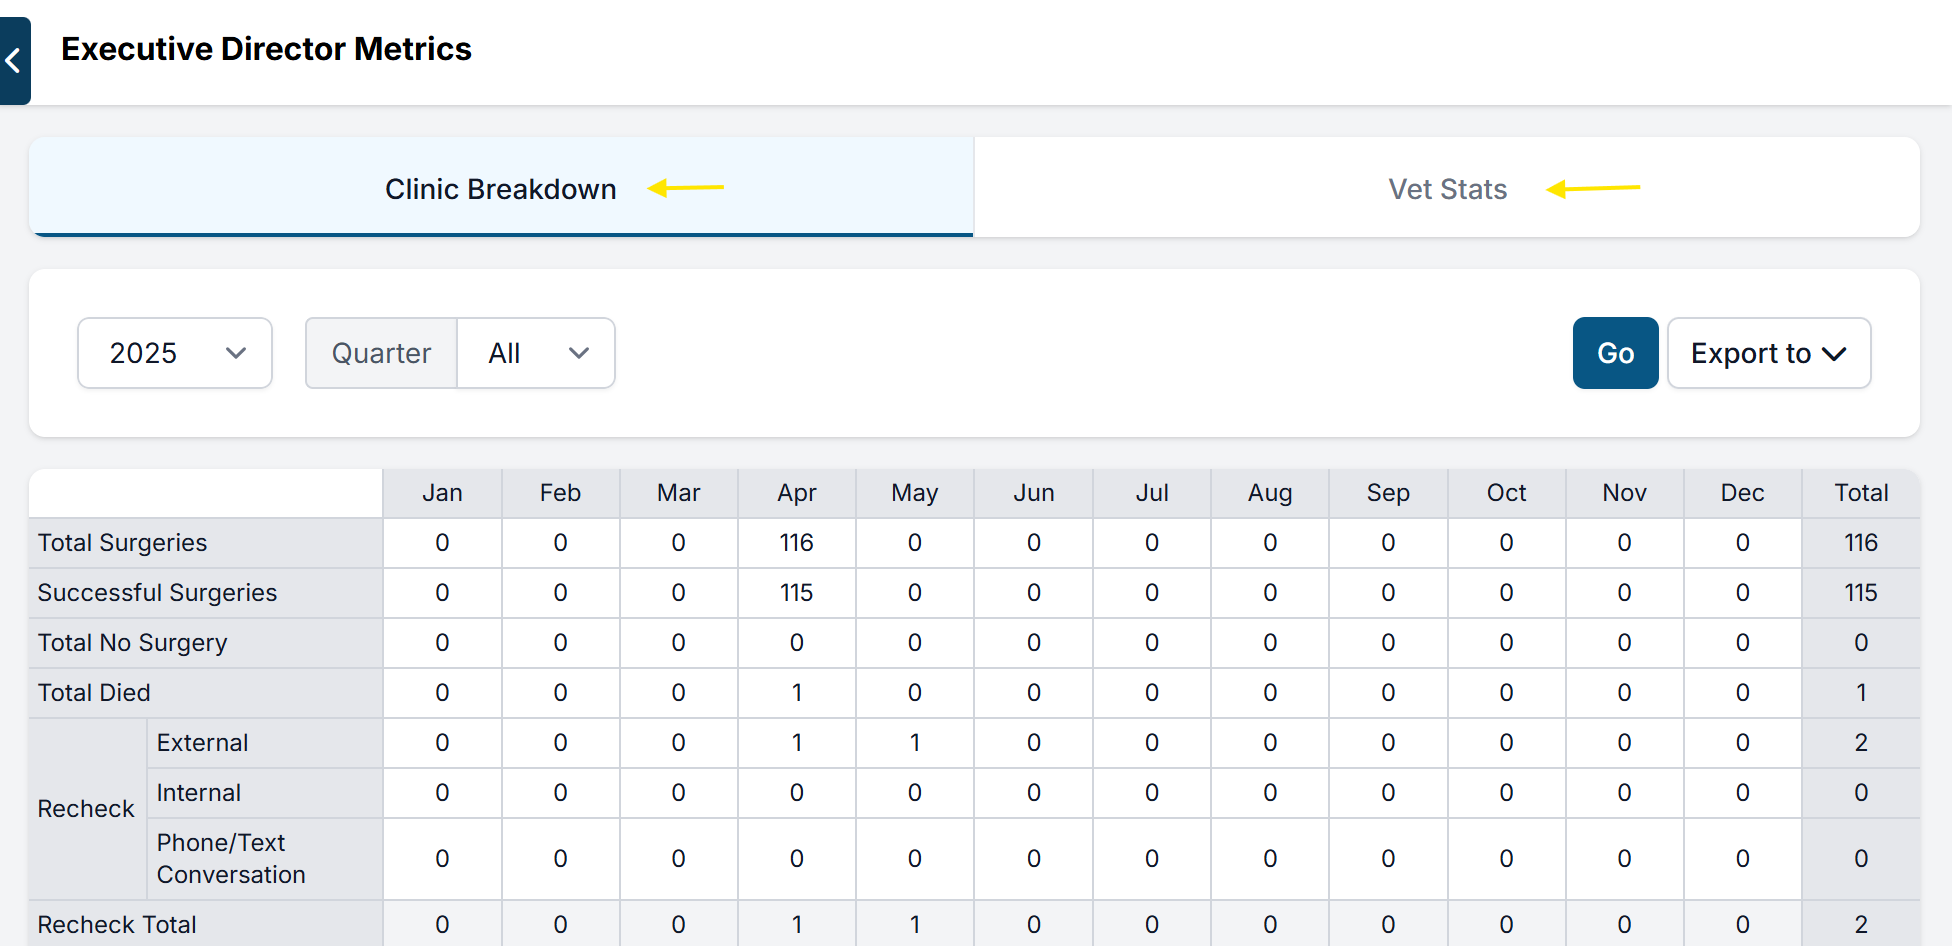Click the Executive Director Metrics heading
The height and width of the screenshot is (946, 1952).
(x=266, y=49)
